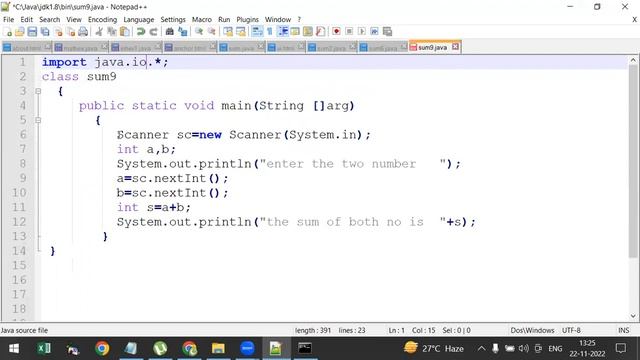Open the Language menu

point(139,19)
